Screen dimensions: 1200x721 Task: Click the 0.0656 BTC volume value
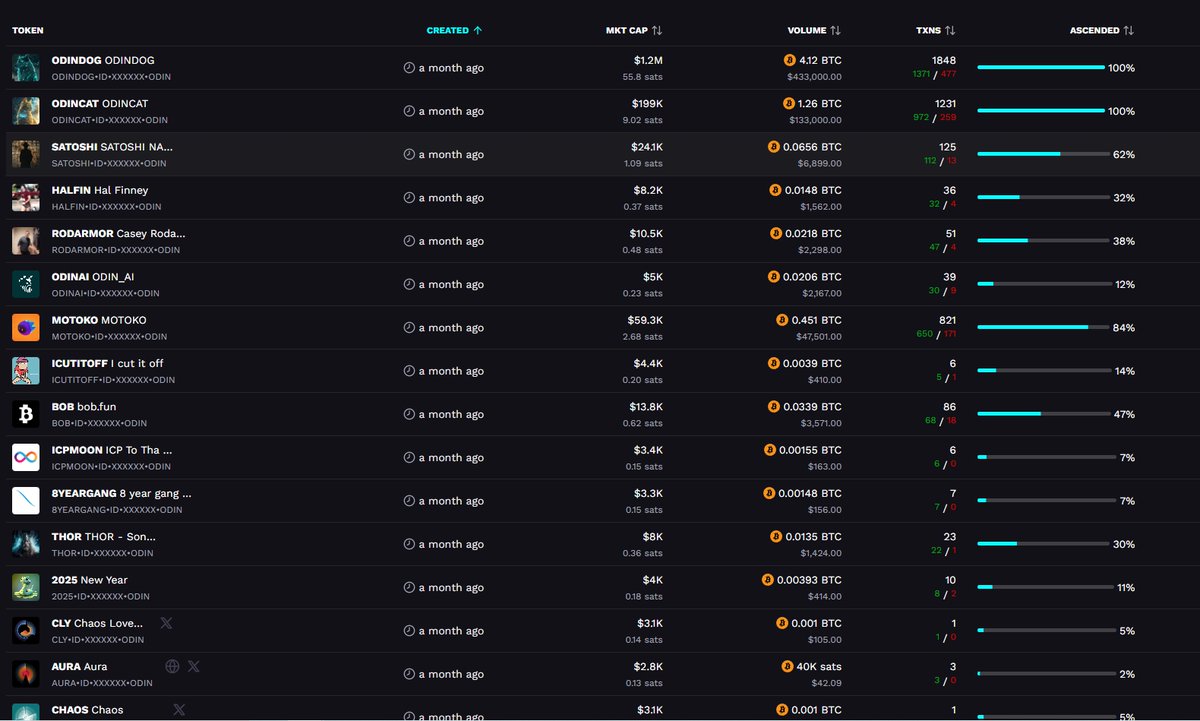[x=813, y=147]
